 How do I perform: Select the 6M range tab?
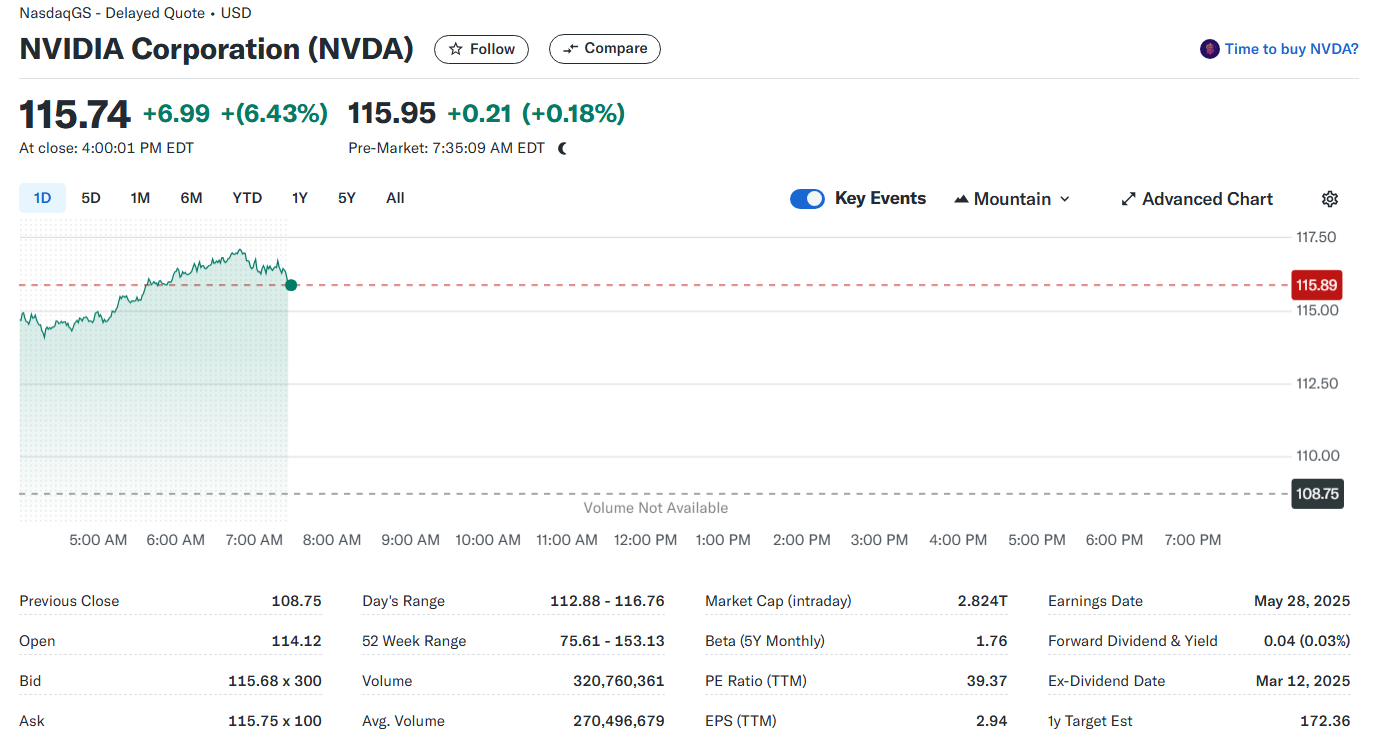point(191,198)
